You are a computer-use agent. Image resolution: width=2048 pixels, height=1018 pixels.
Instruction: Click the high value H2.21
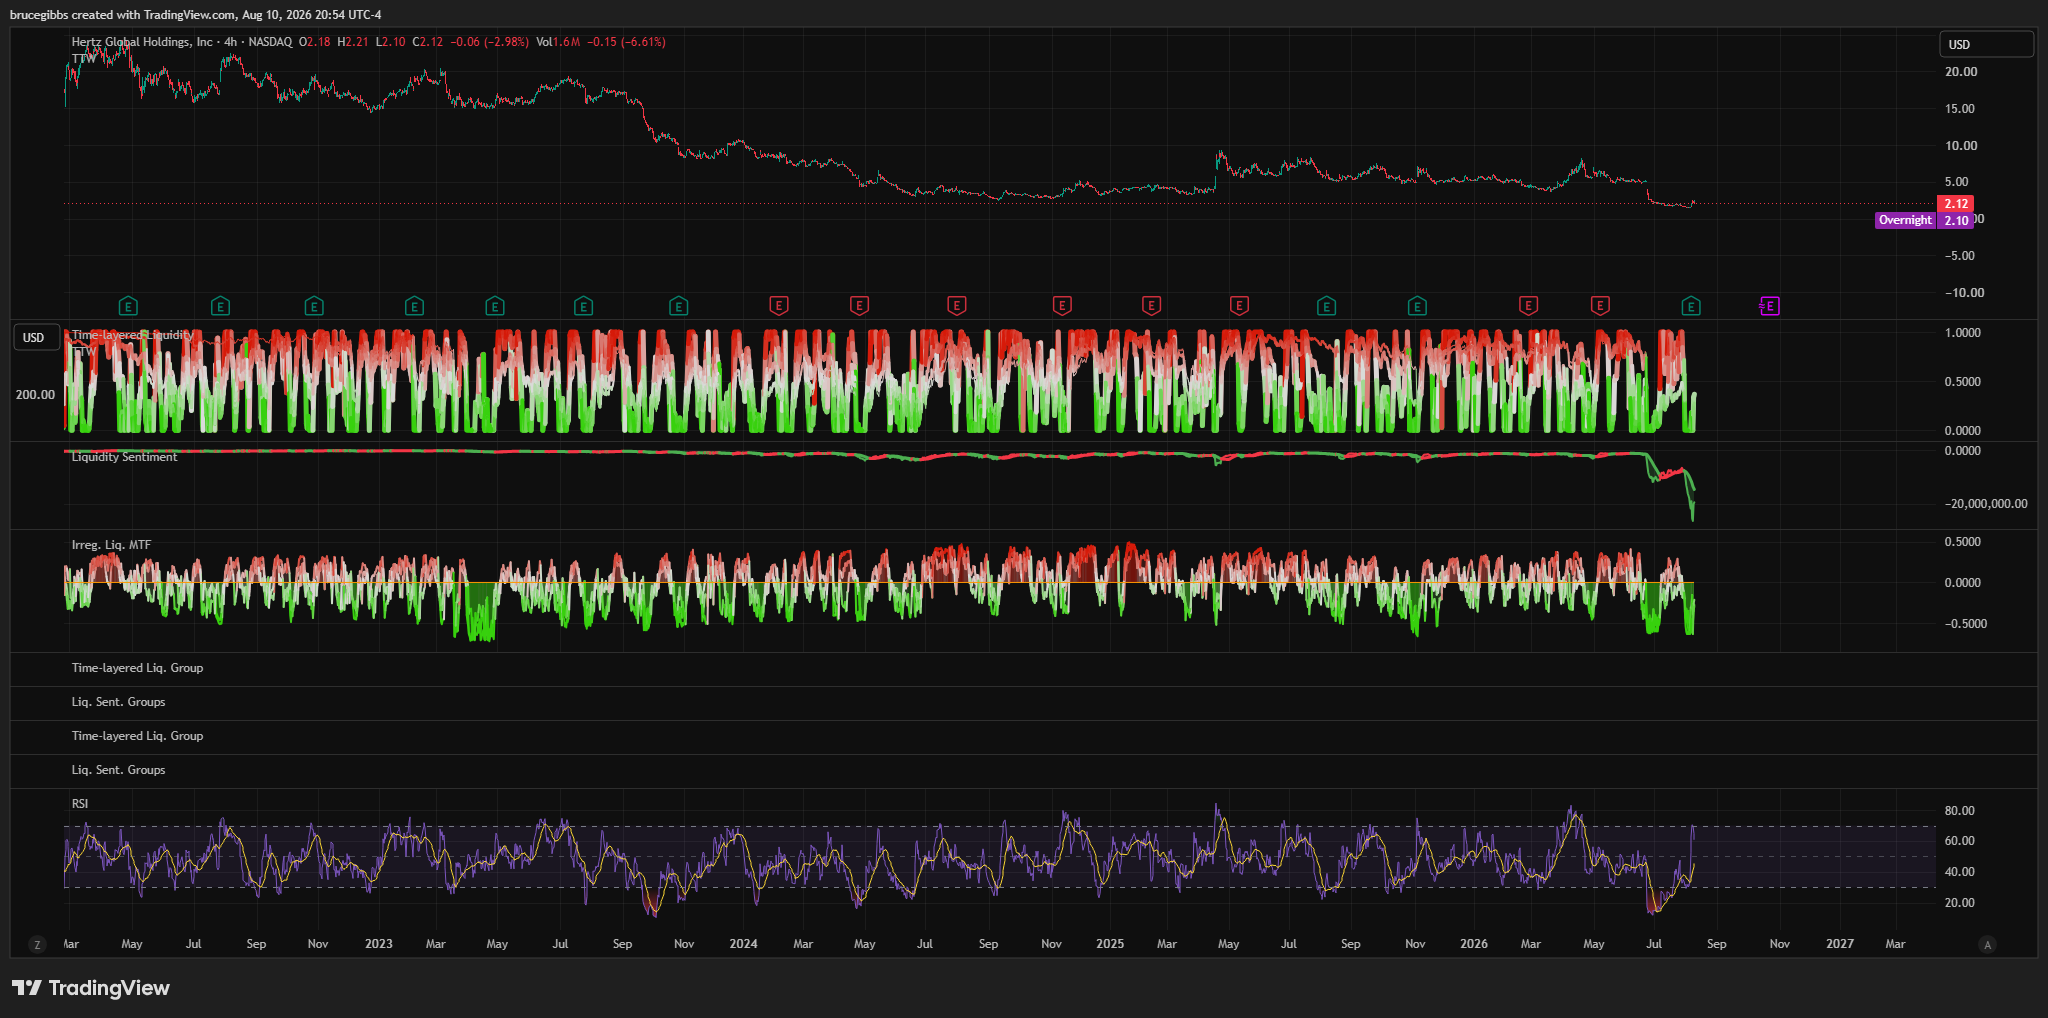tap(353, 42)
